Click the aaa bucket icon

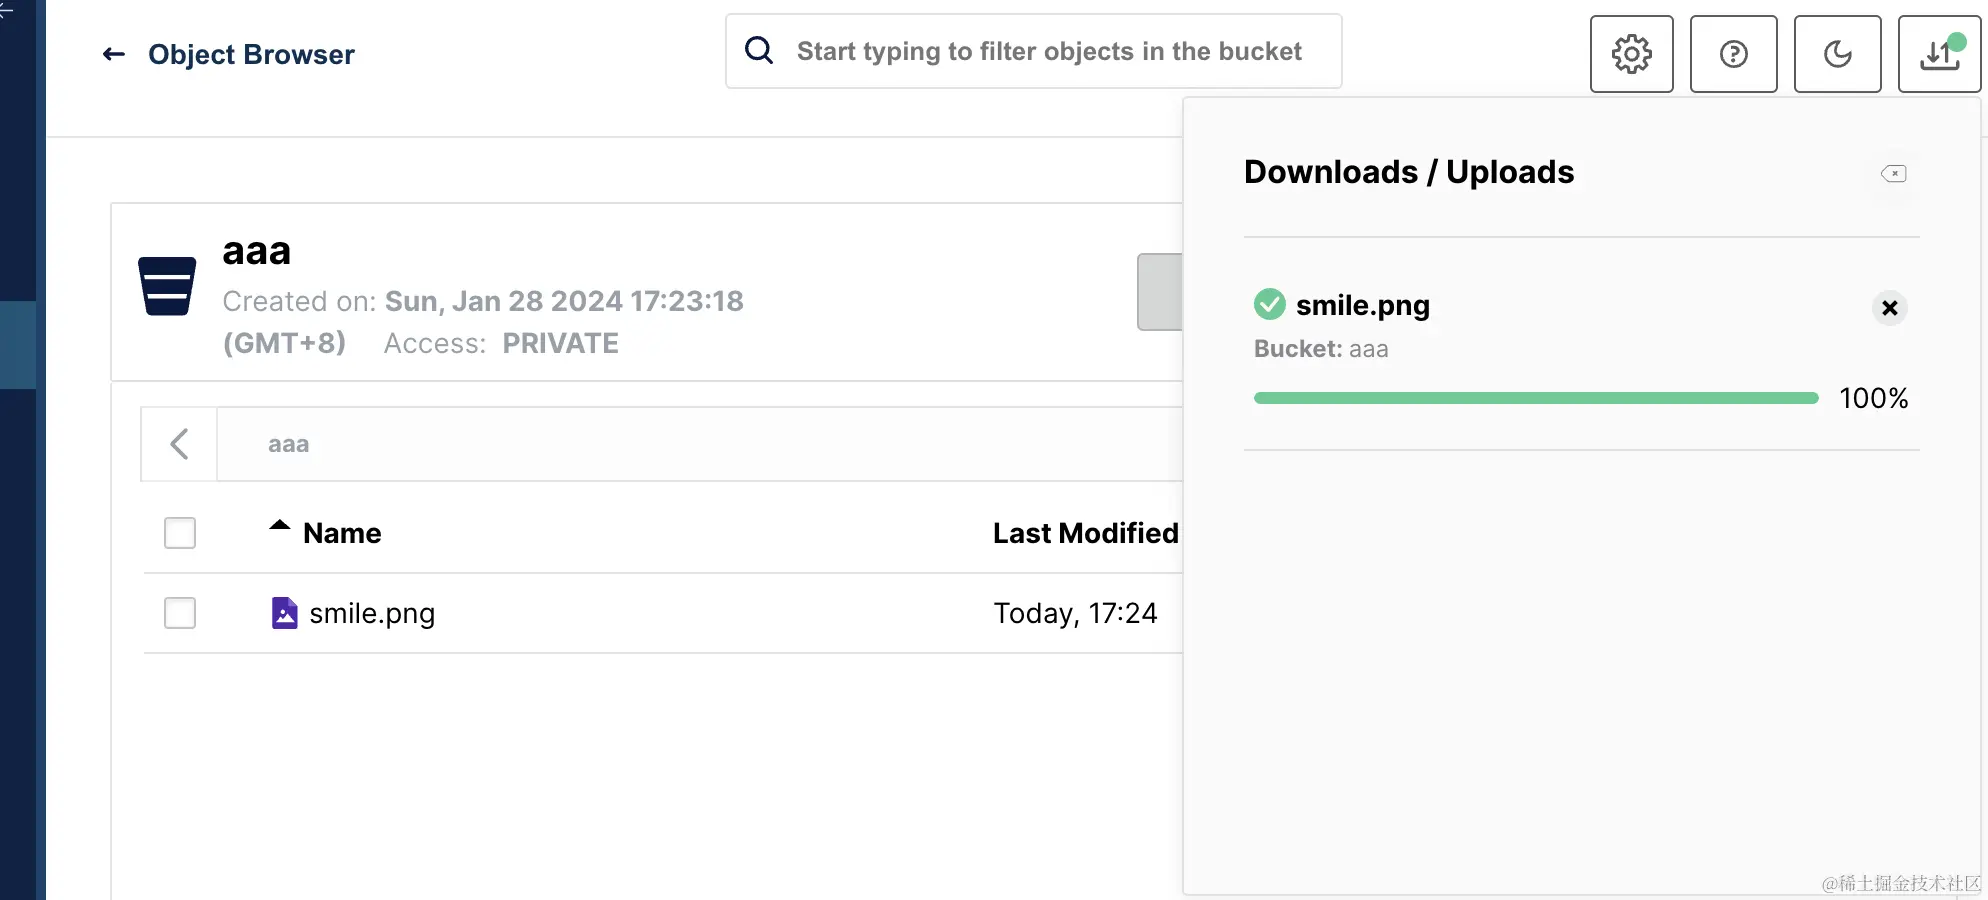[167, 286]
